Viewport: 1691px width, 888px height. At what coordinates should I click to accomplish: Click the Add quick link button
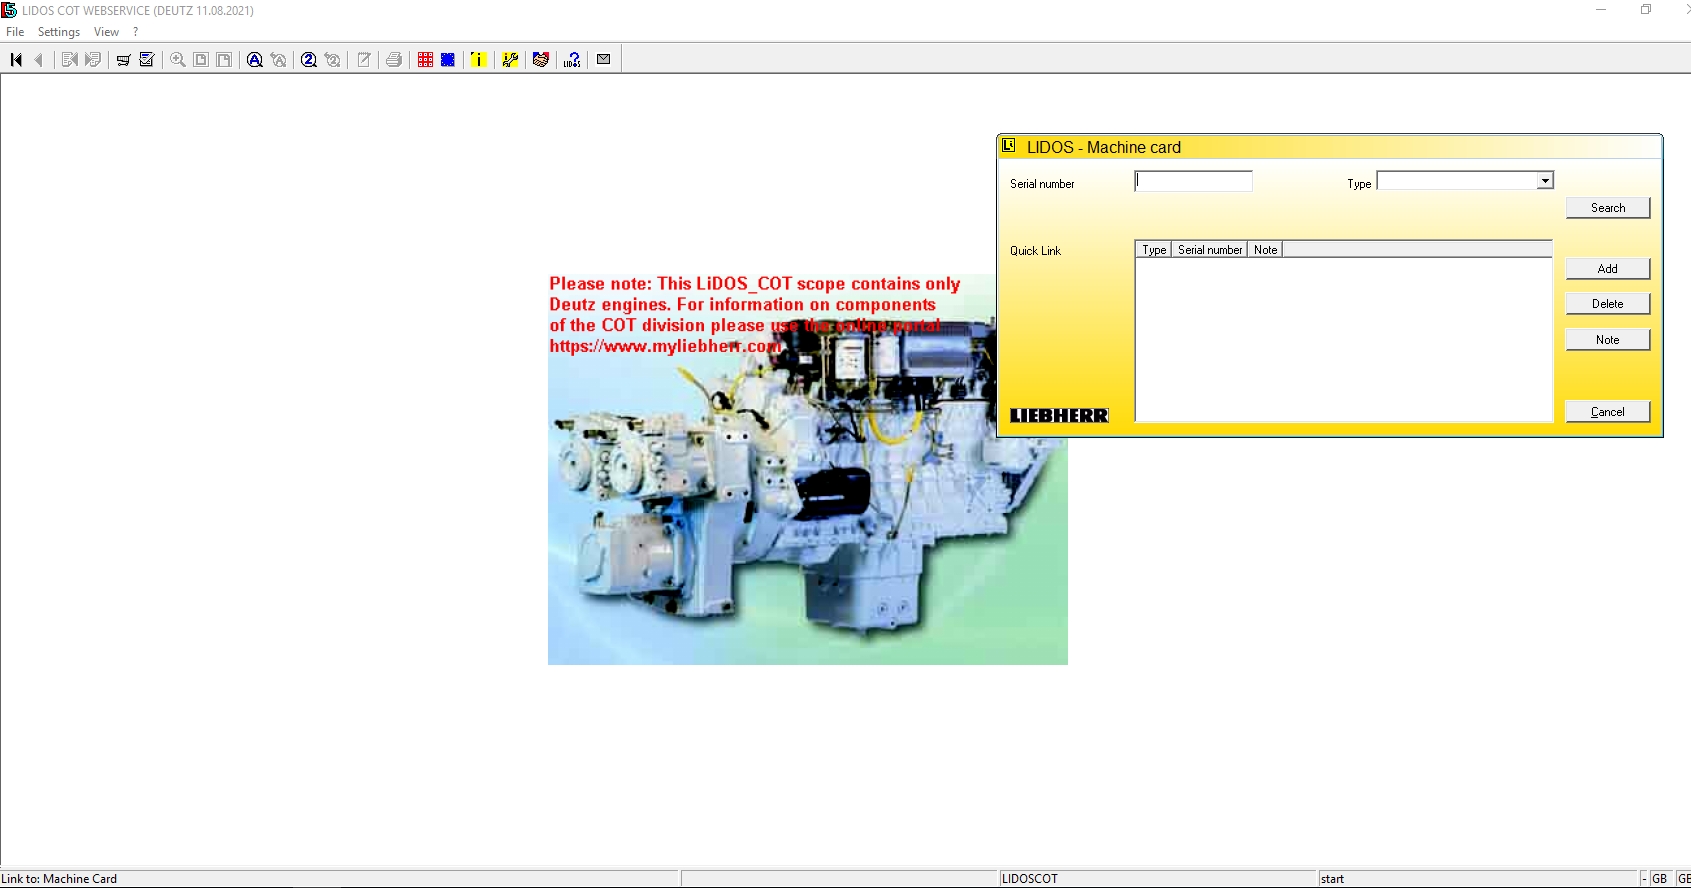pyautogui.click(x=1608, y=269)
